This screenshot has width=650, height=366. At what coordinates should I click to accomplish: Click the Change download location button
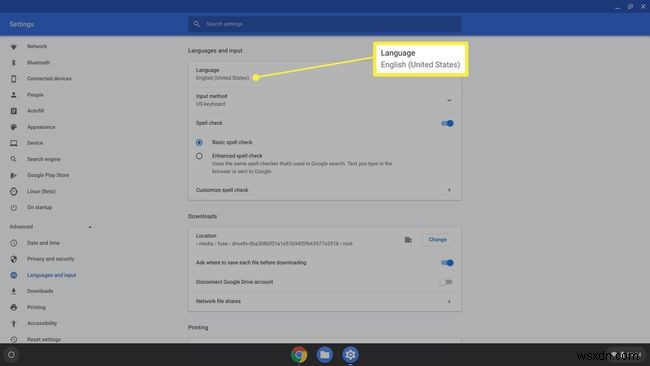click(437, 240)
